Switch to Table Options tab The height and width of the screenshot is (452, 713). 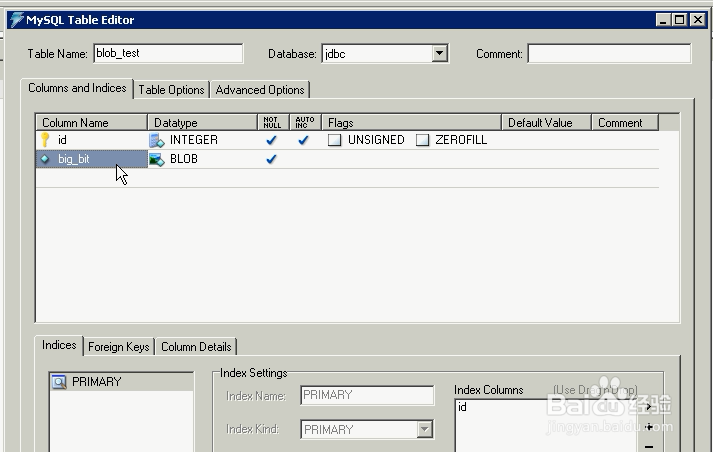click(171, 90)
